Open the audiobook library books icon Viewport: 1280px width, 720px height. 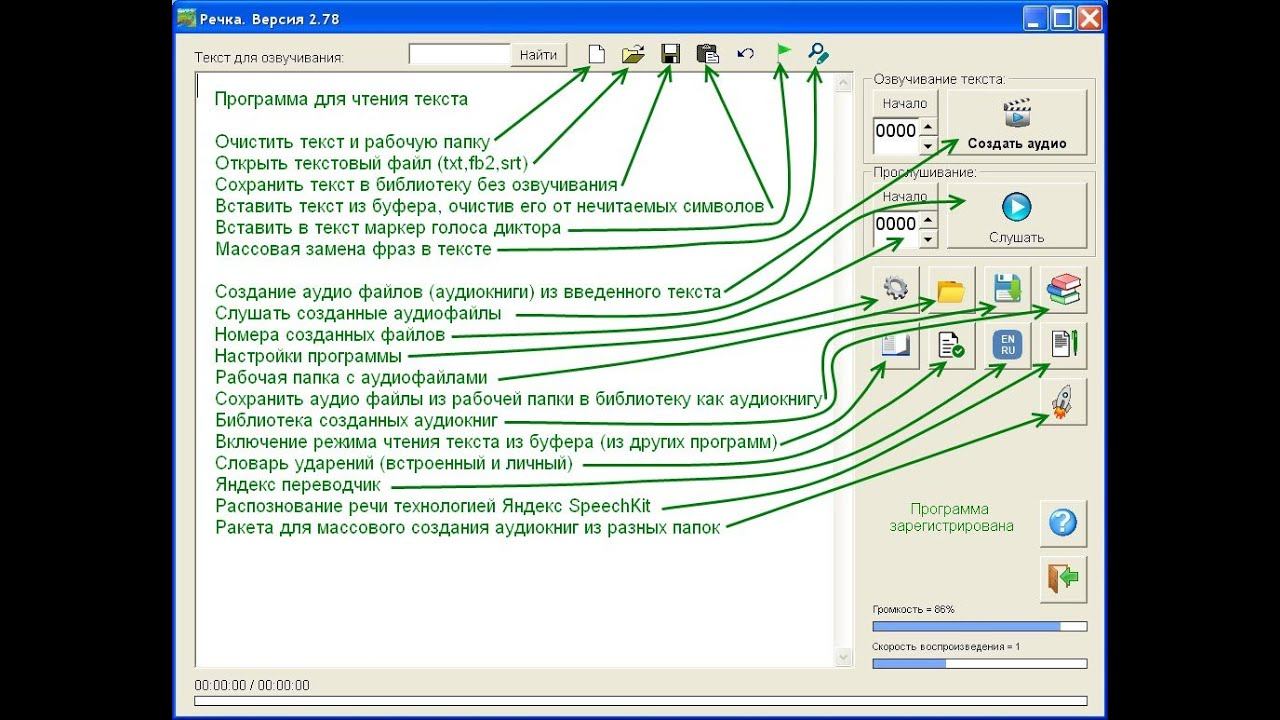pyautogui.click(x=1063, y=290)
